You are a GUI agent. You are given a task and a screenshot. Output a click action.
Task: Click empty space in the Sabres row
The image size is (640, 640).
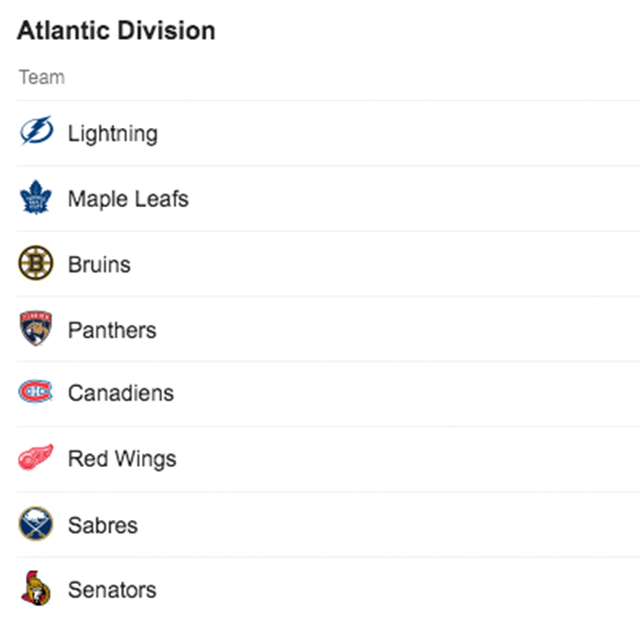tap(400, 524)
